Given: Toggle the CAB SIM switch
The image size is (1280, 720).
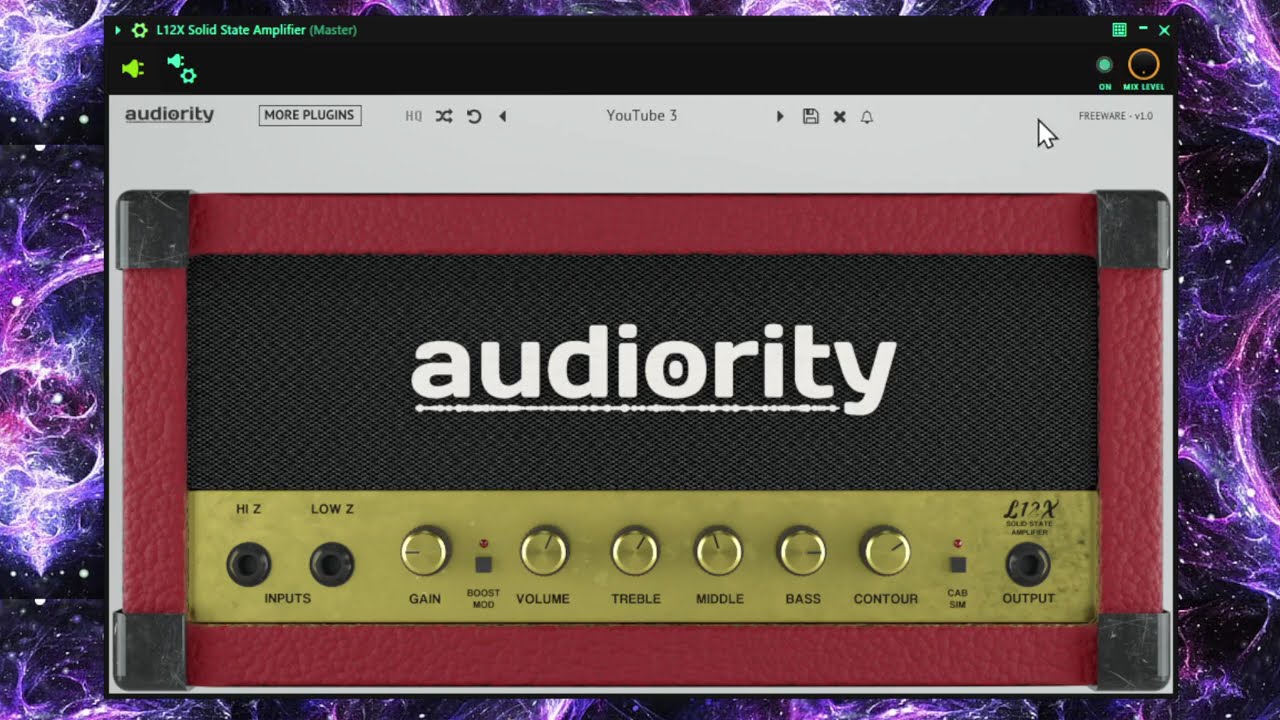Looking at the screenshot, I should click(x=958, y=564).
